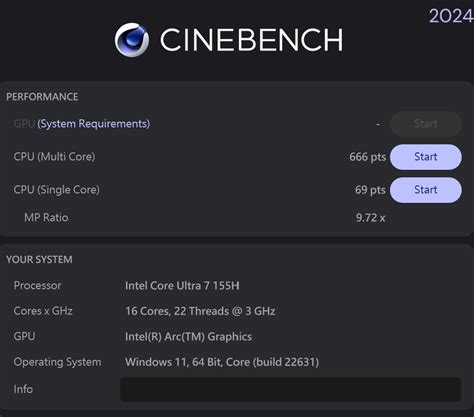Start the CPU Single Core benchmark
This screenshot has width=474, height=417.
coord(426,190)
